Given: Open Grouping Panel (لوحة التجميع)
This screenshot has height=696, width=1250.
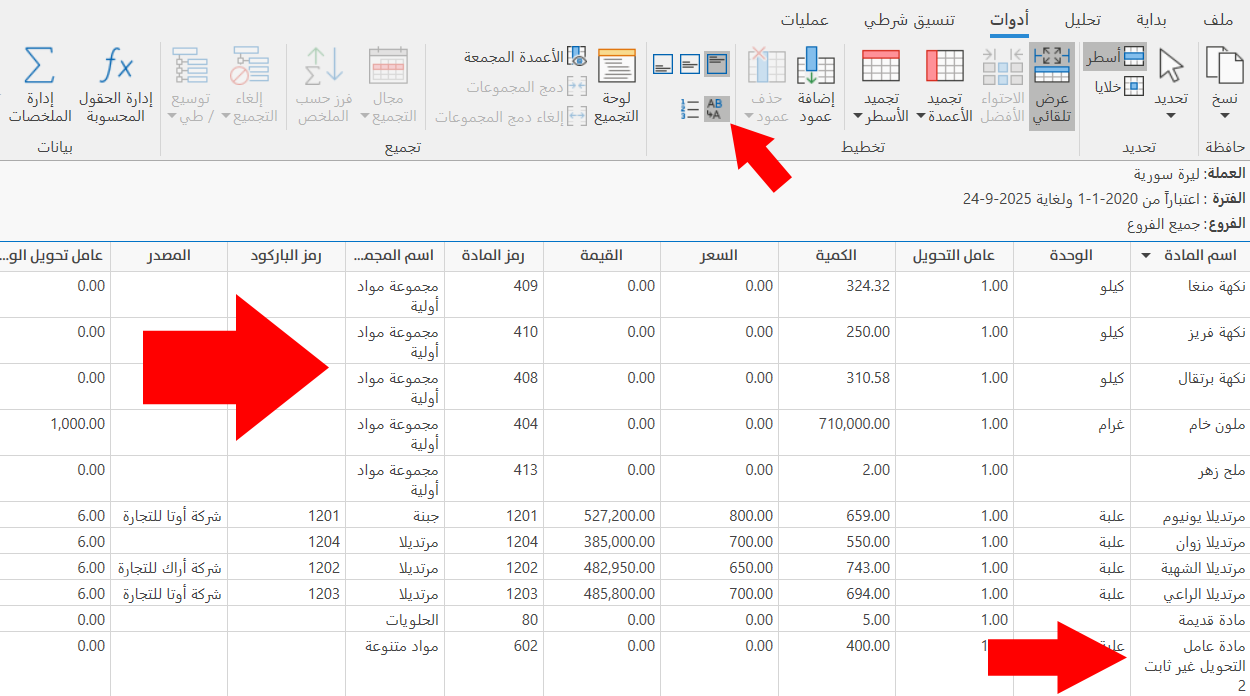Looking at the screenshot, I should coord(616,68).
